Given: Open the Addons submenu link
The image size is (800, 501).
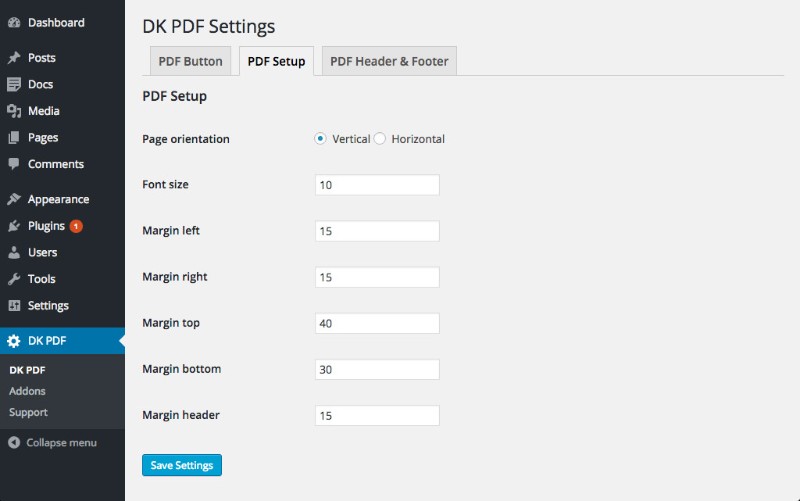Looking at the screenshot, I should click(x=27, y=391).
